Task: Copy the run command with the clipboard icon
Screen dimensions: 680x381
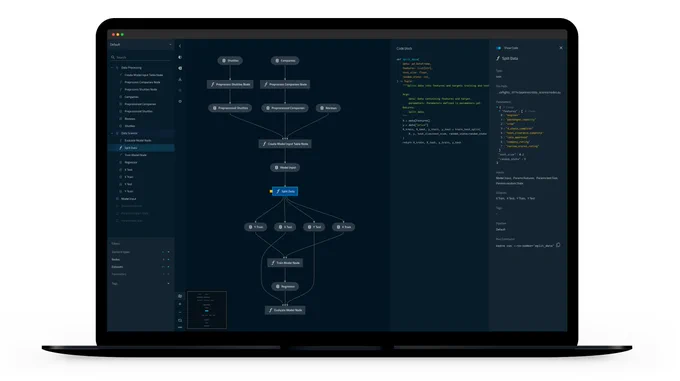Action: (559, 245)
